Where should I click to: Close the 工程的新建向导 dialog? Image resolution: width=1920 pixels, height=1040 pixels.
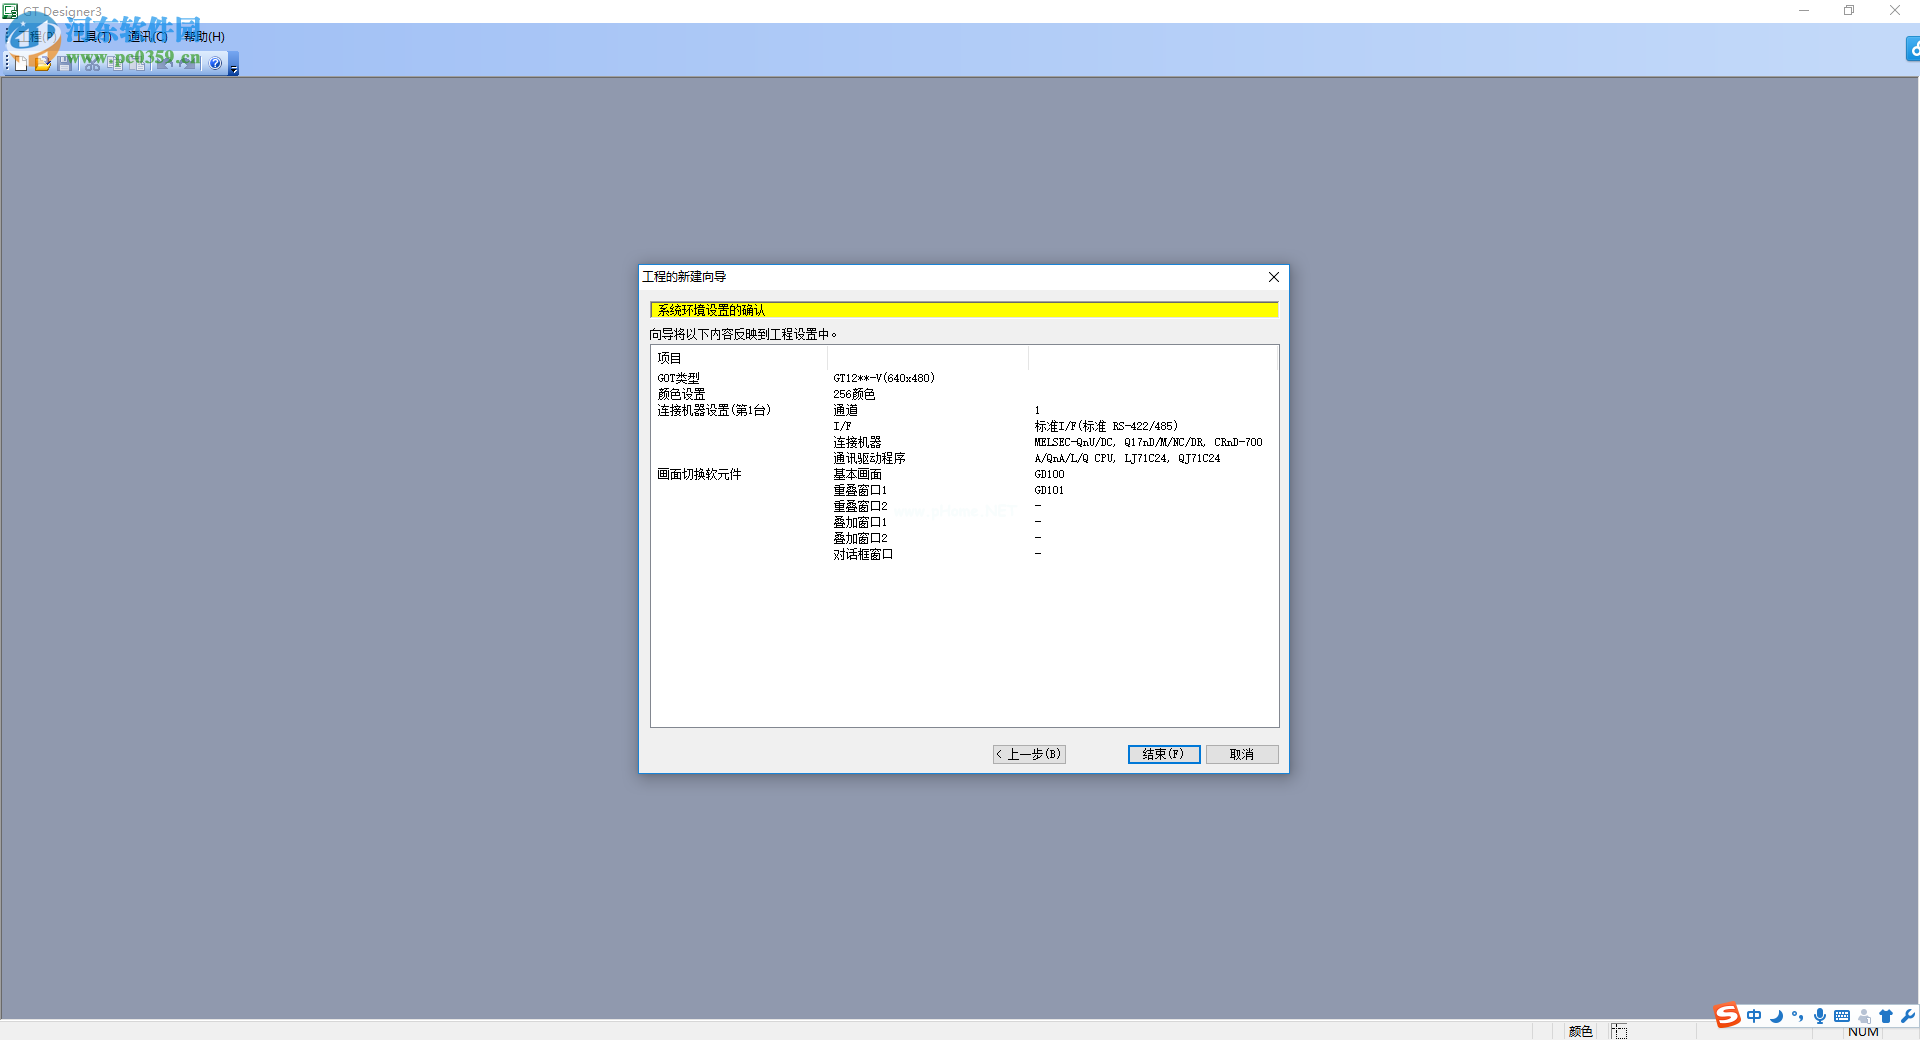[1273, 277]
